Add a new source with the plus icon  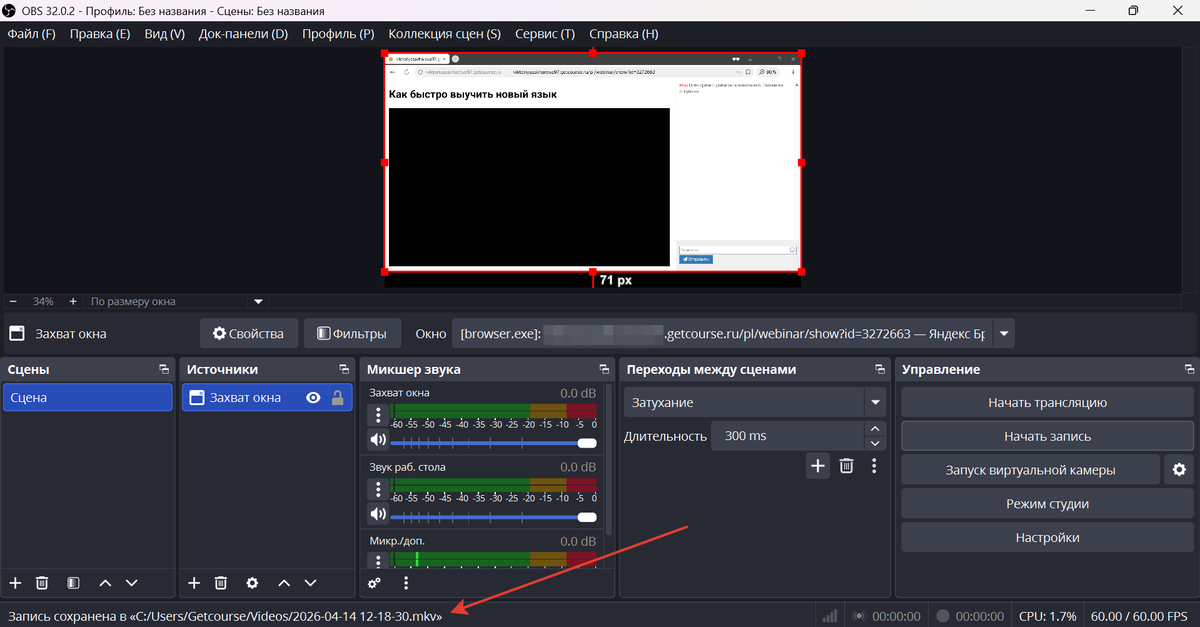[x=195, y=583]
